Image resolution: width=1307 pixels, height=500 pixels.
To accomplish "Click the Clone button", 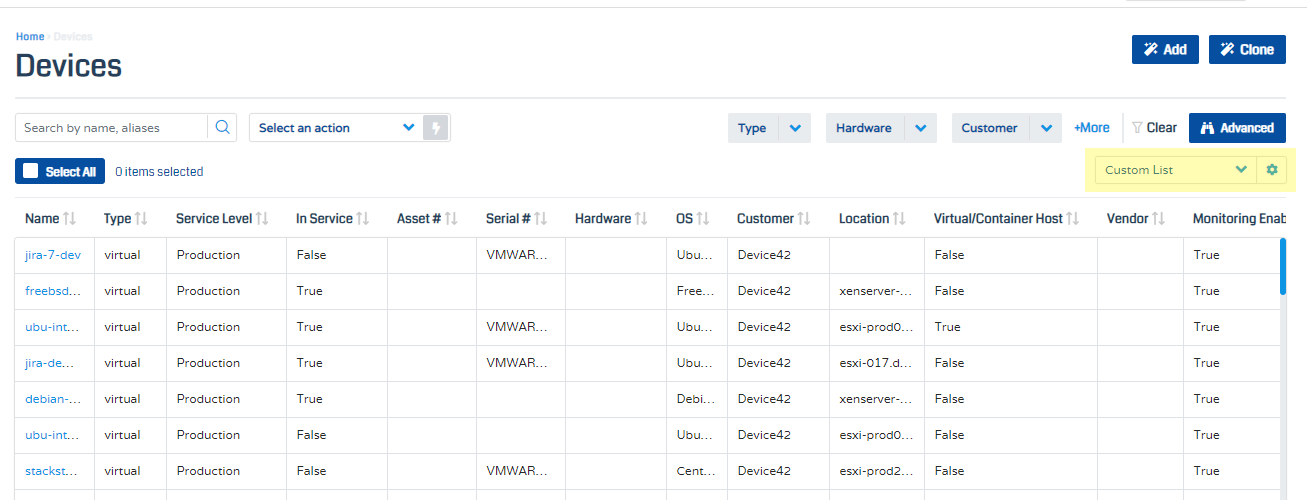I will [1247, 49].
